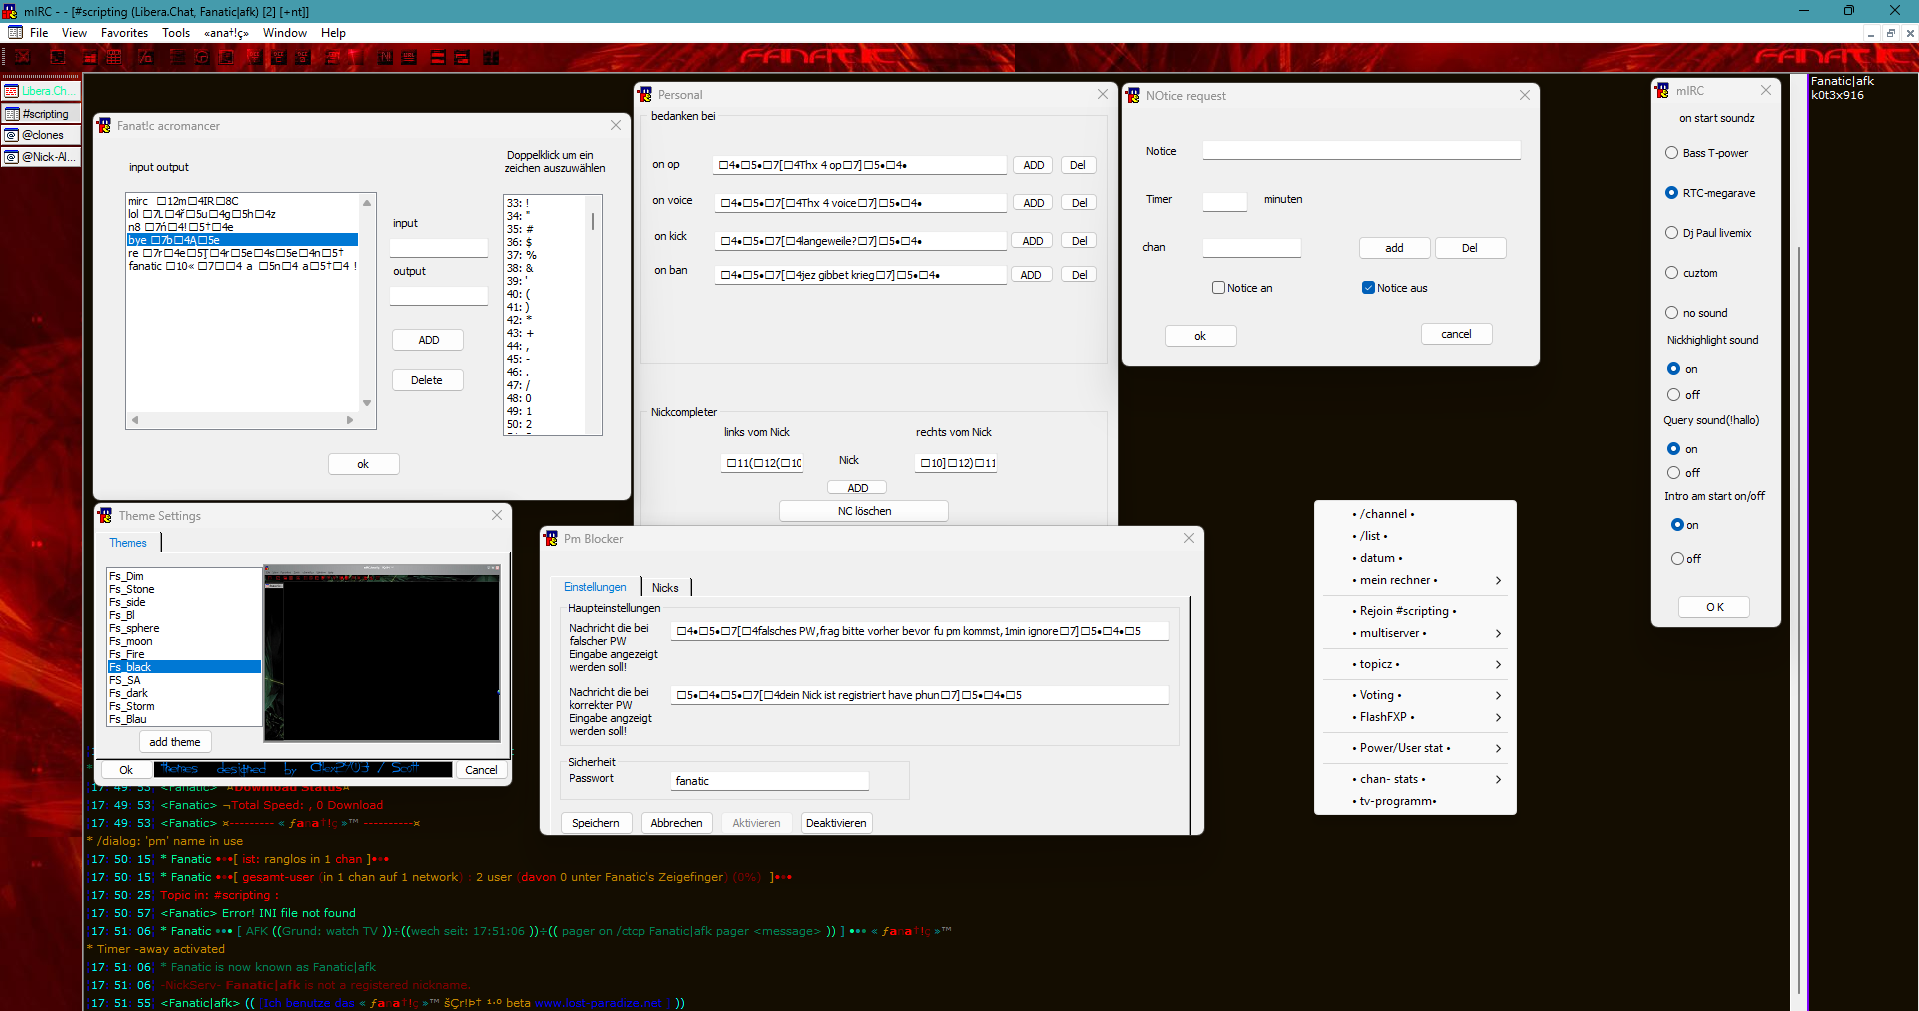The height and width of the screenshot is (1011, 1919).
Task: Open the Channels list toolbar icon
Action: 114,57
